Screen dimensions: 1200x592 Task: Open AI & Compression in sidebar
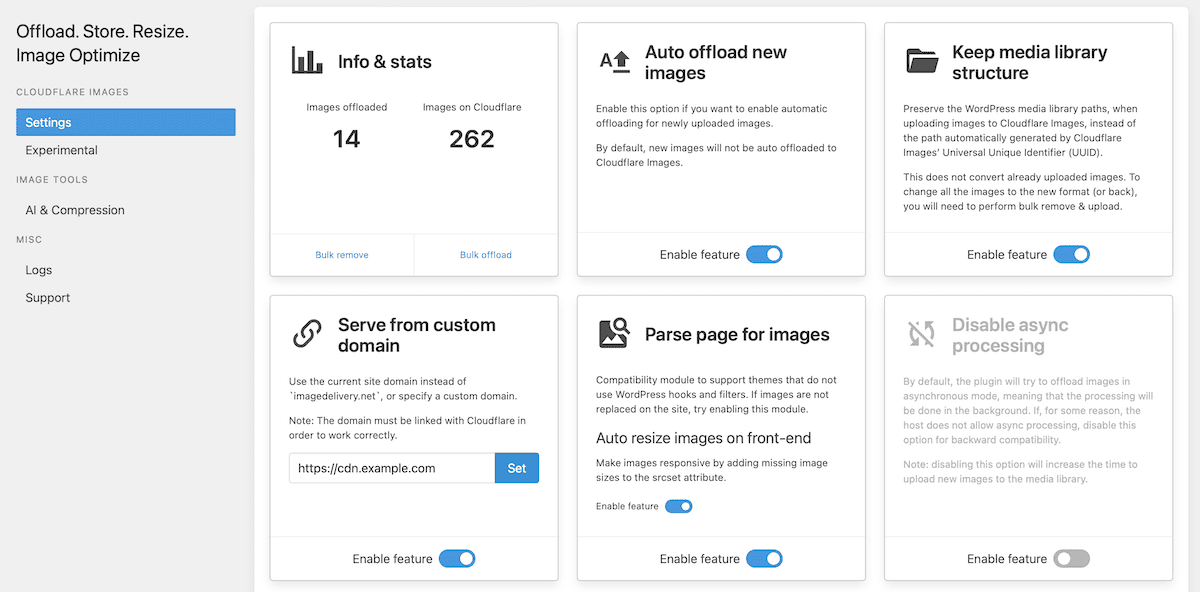(75, 210)
